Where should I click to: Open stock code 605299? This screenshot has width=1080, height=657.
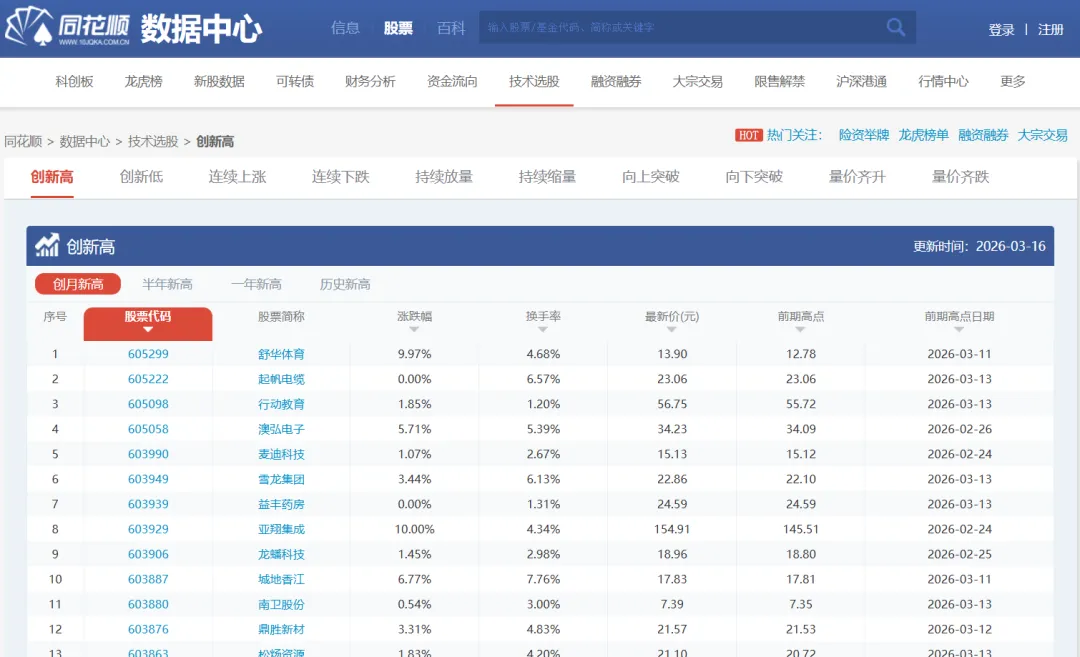pos(148,354)
